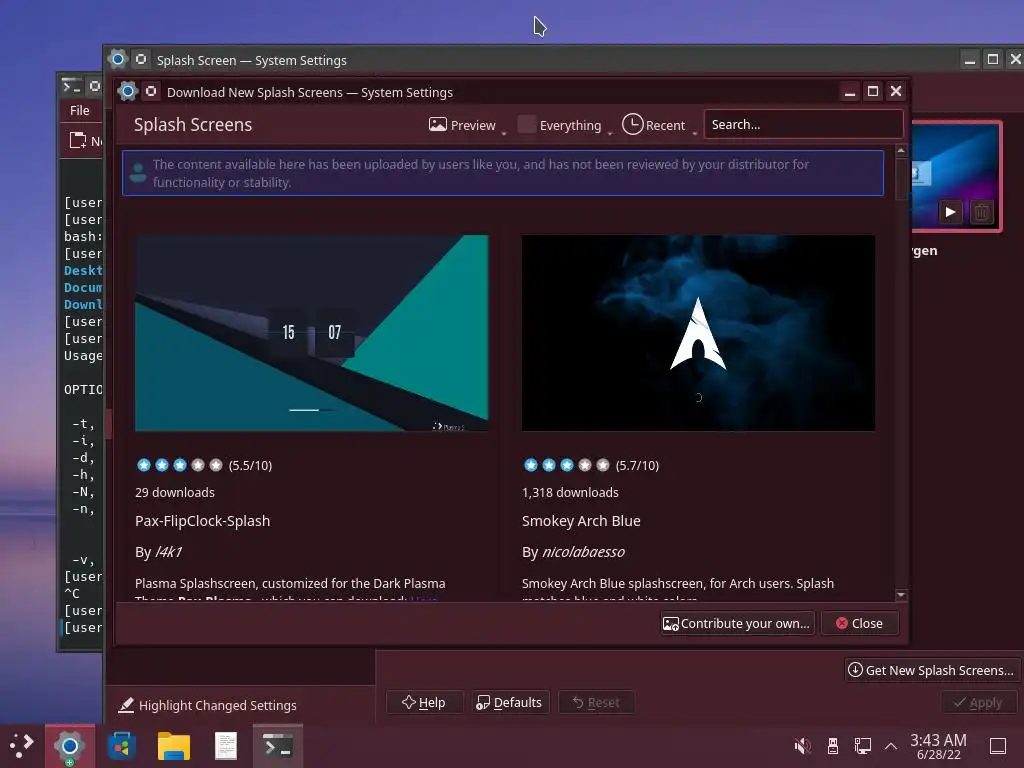The width and height of the screenshot is (1024, 768).
Task: Switch to the Konsole terminal taskbar icon
Action: point(278,746)
